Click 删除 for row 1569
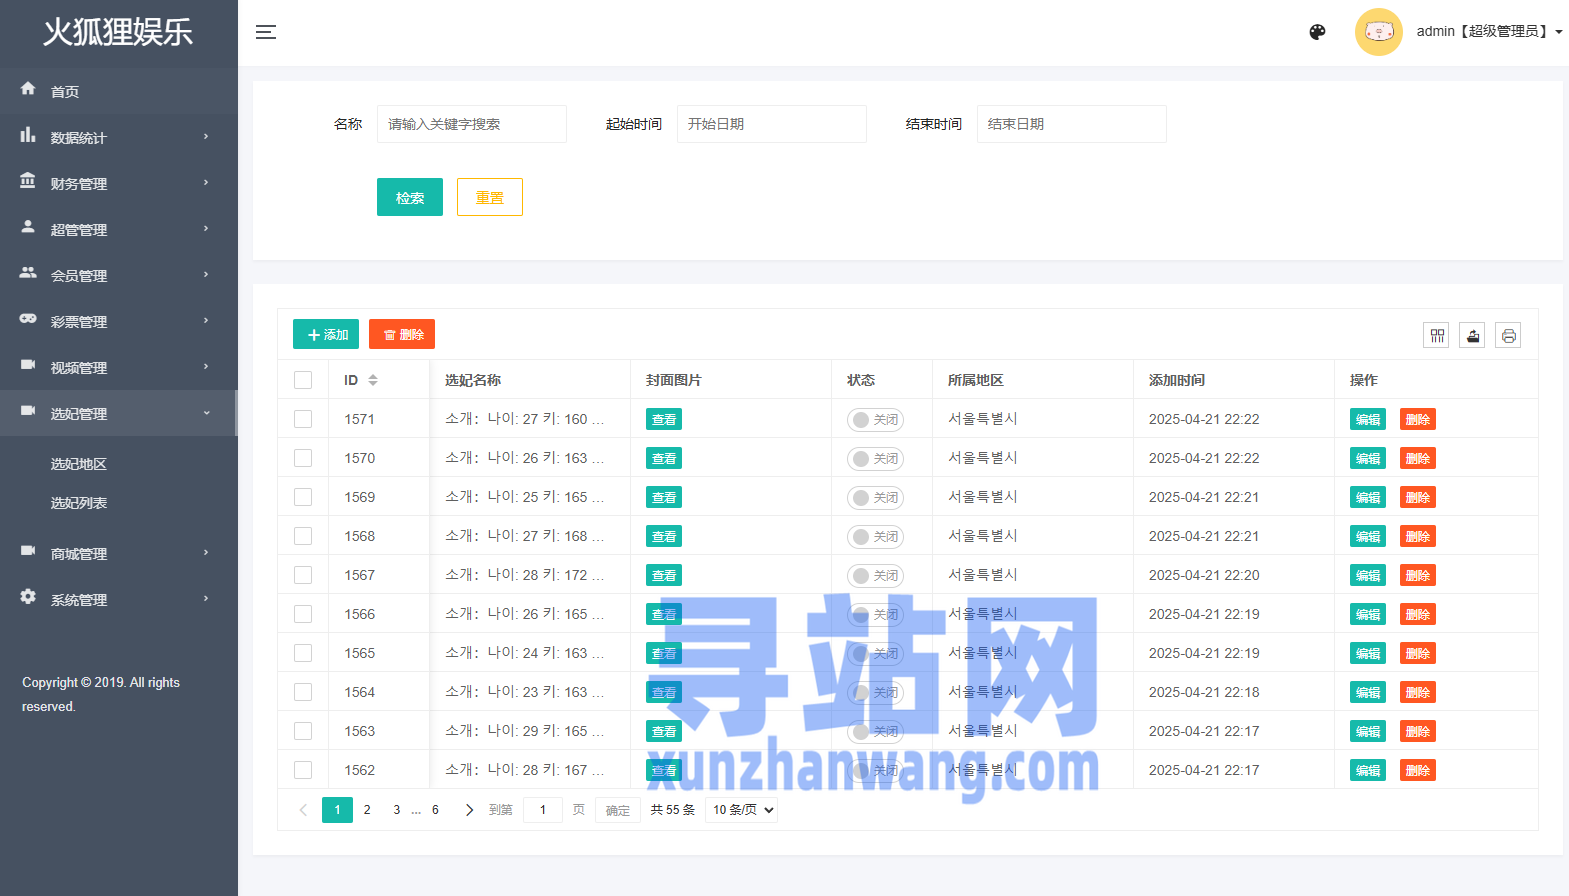The height and width of the screenshot is (896, 1569). pyautogui.click(x=1418, y=497)
